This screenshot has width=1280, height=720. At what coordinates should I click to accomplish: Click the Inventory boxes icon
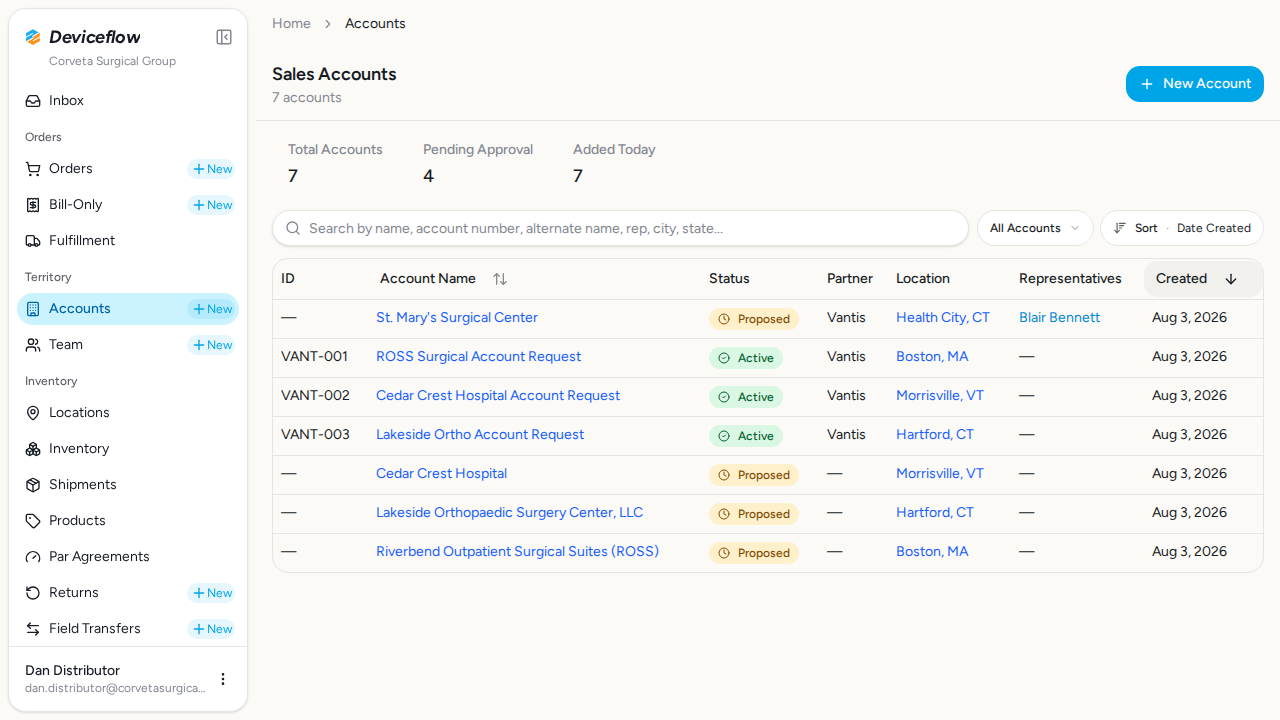click(x=33, y=449)
